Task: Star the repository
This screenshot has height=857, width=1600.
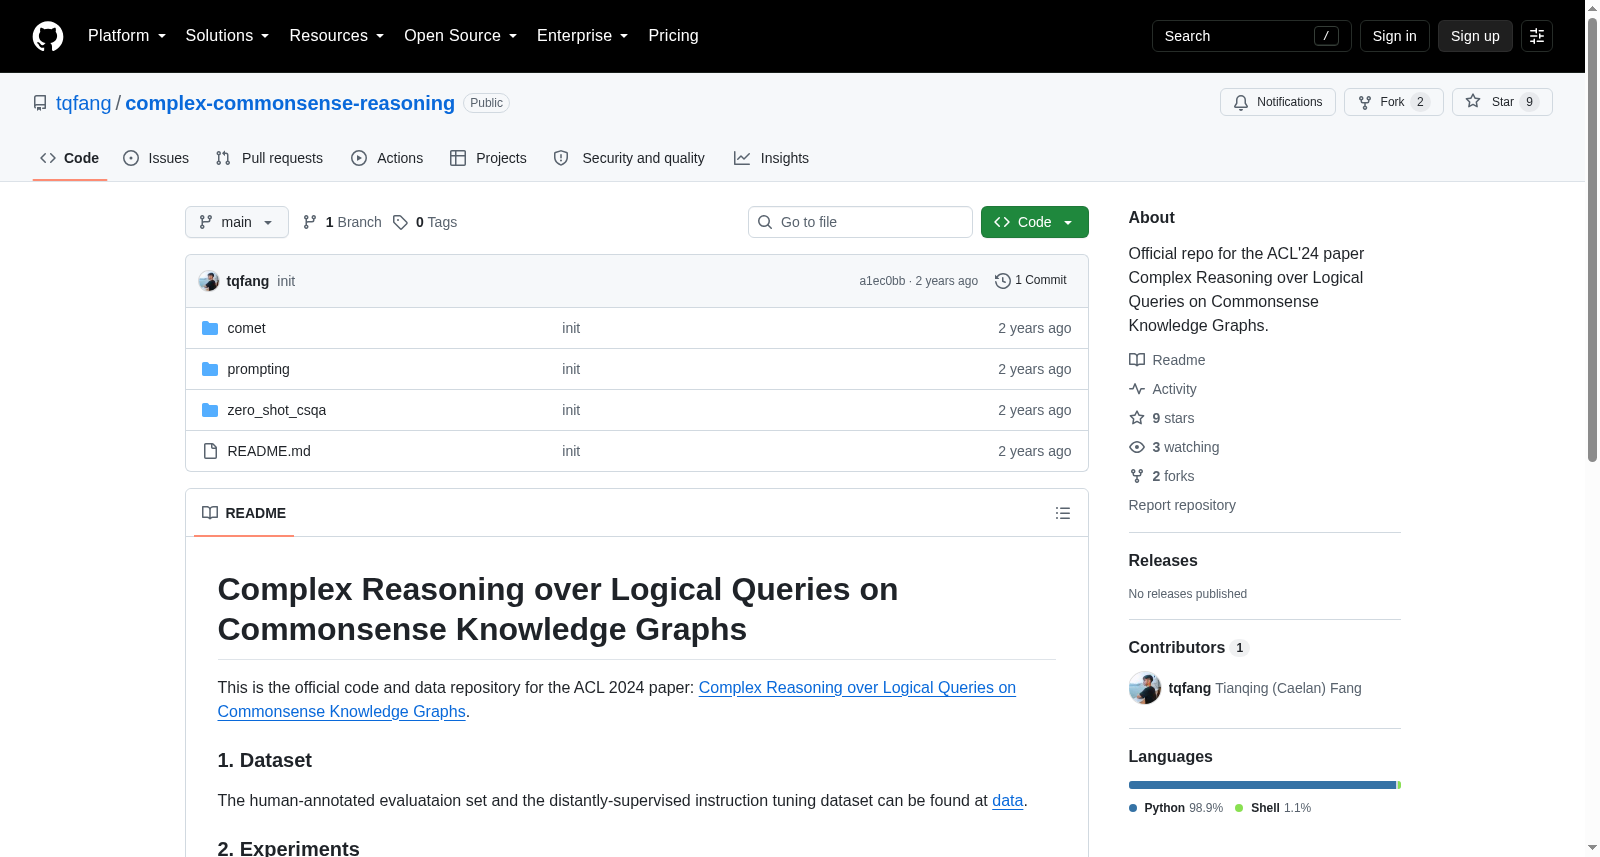Action: 1502,102
